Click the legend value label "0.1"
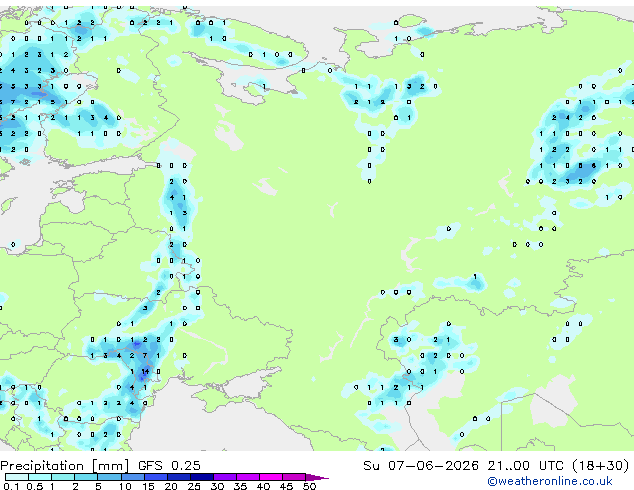634x490 pixels. [x=12, y=486]
